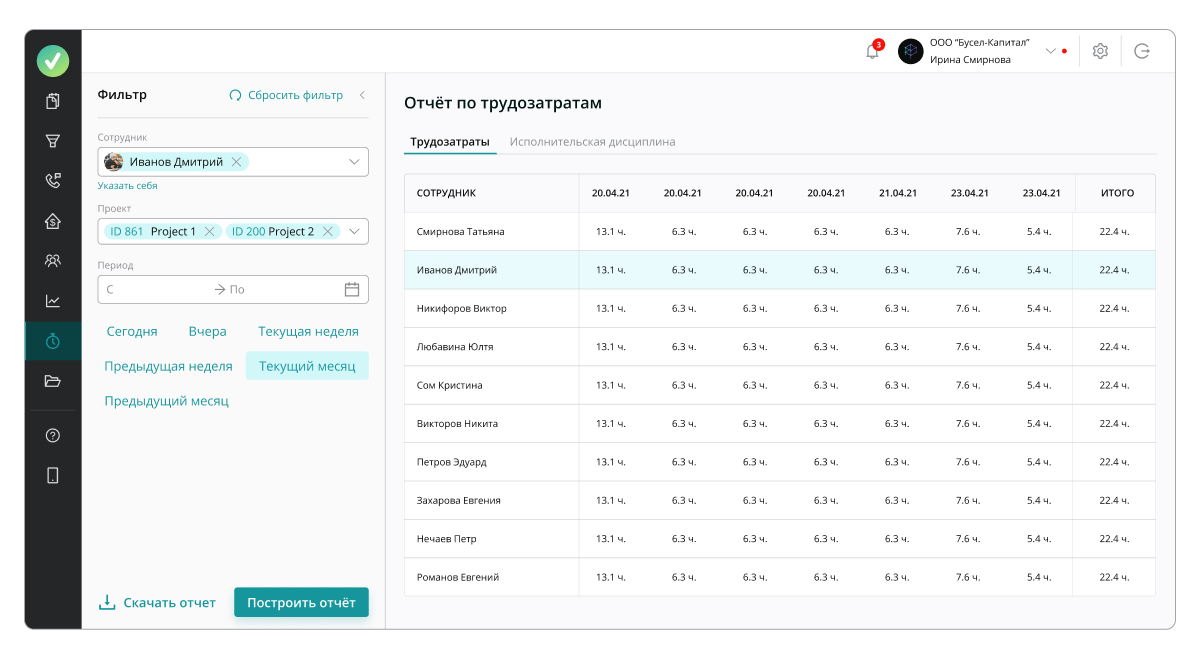Open settings via the gear icon
This screenshot has height=659, width=1200.
(1100, 51)
